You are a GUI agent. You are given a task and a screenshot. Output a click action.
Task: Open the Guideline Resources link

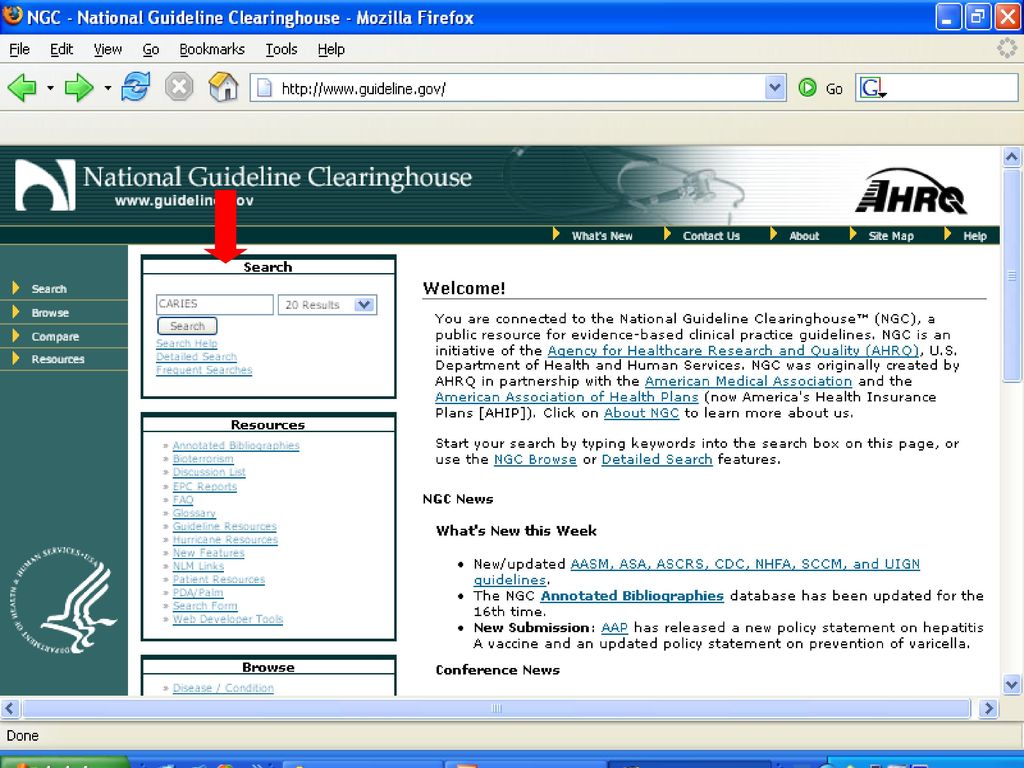[225, 526]
